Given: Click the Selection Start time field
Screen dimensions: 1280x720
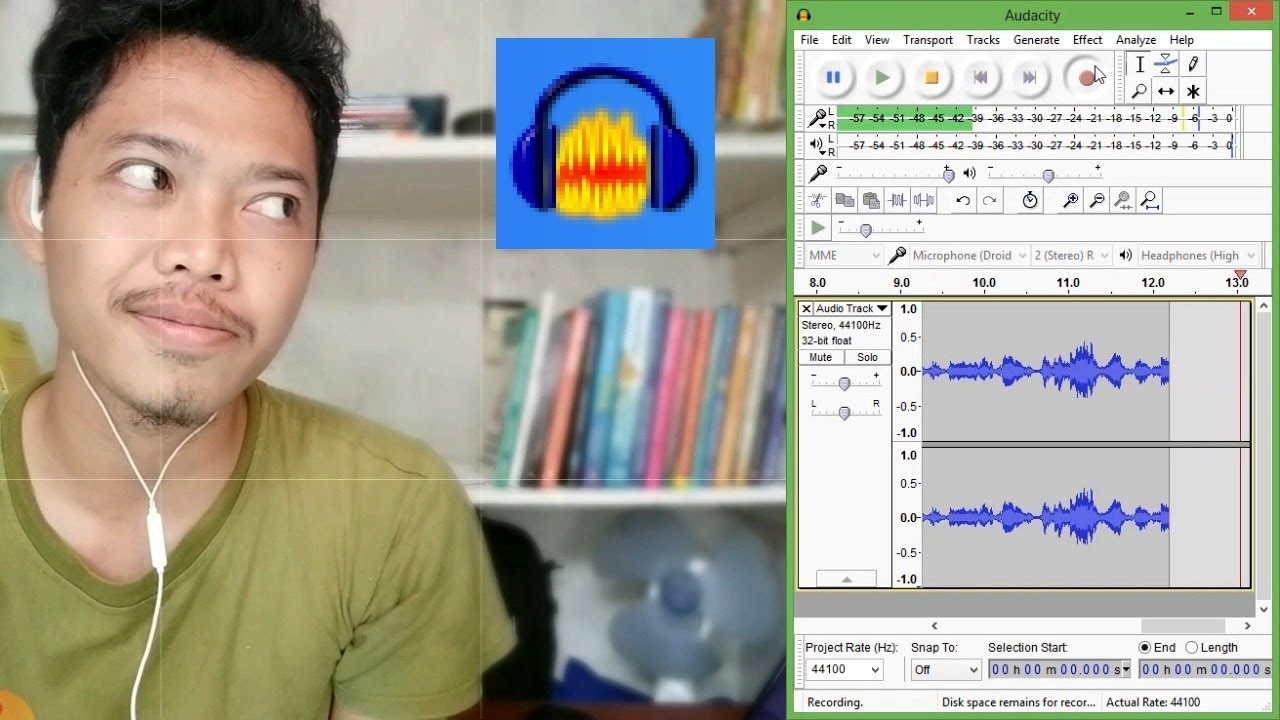Looking at the screenshot, I should point(1060,670).
